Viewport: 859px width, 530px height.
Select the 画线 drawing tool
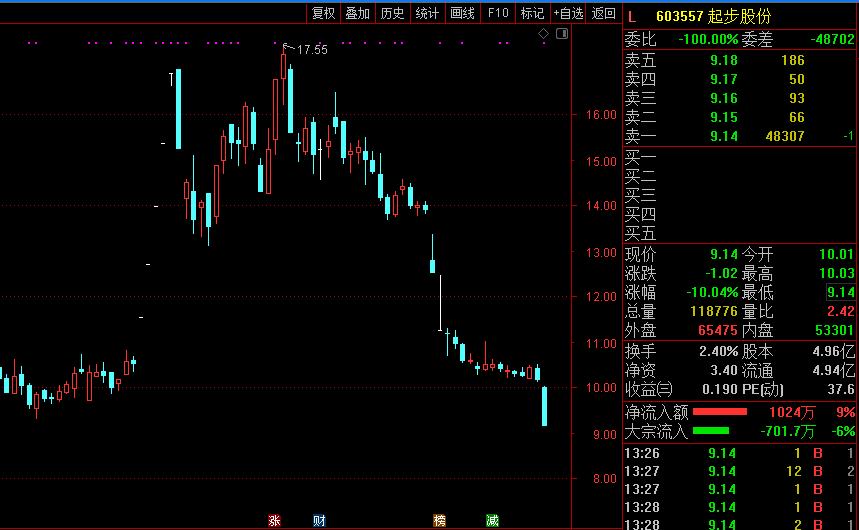[462, 13]
